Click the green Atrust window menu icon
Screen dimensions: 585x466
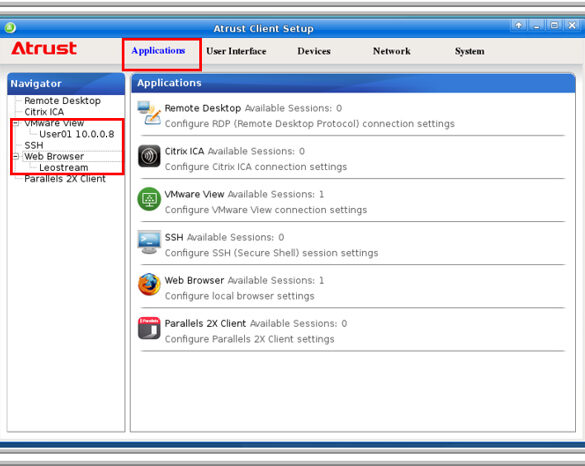coord(10,27)
